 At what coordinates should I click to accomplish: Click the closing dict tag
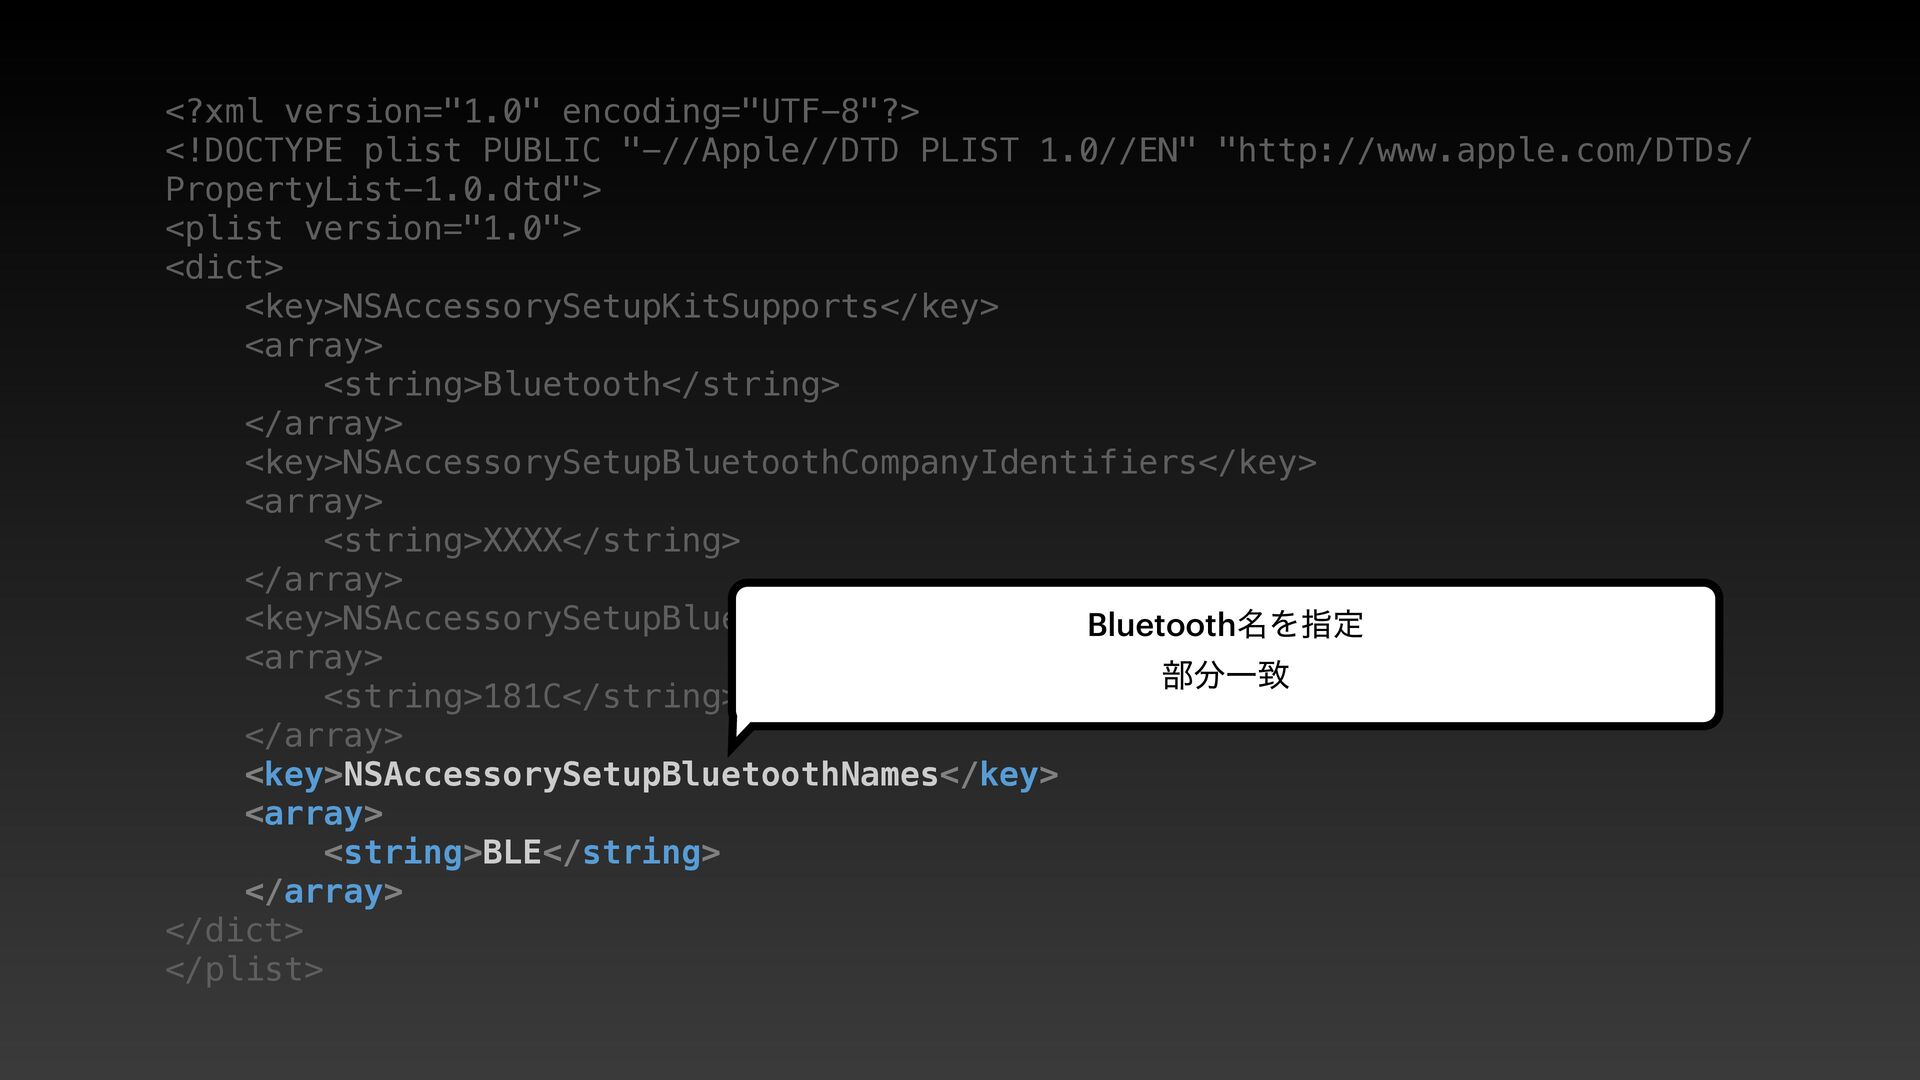pos(234,930)
